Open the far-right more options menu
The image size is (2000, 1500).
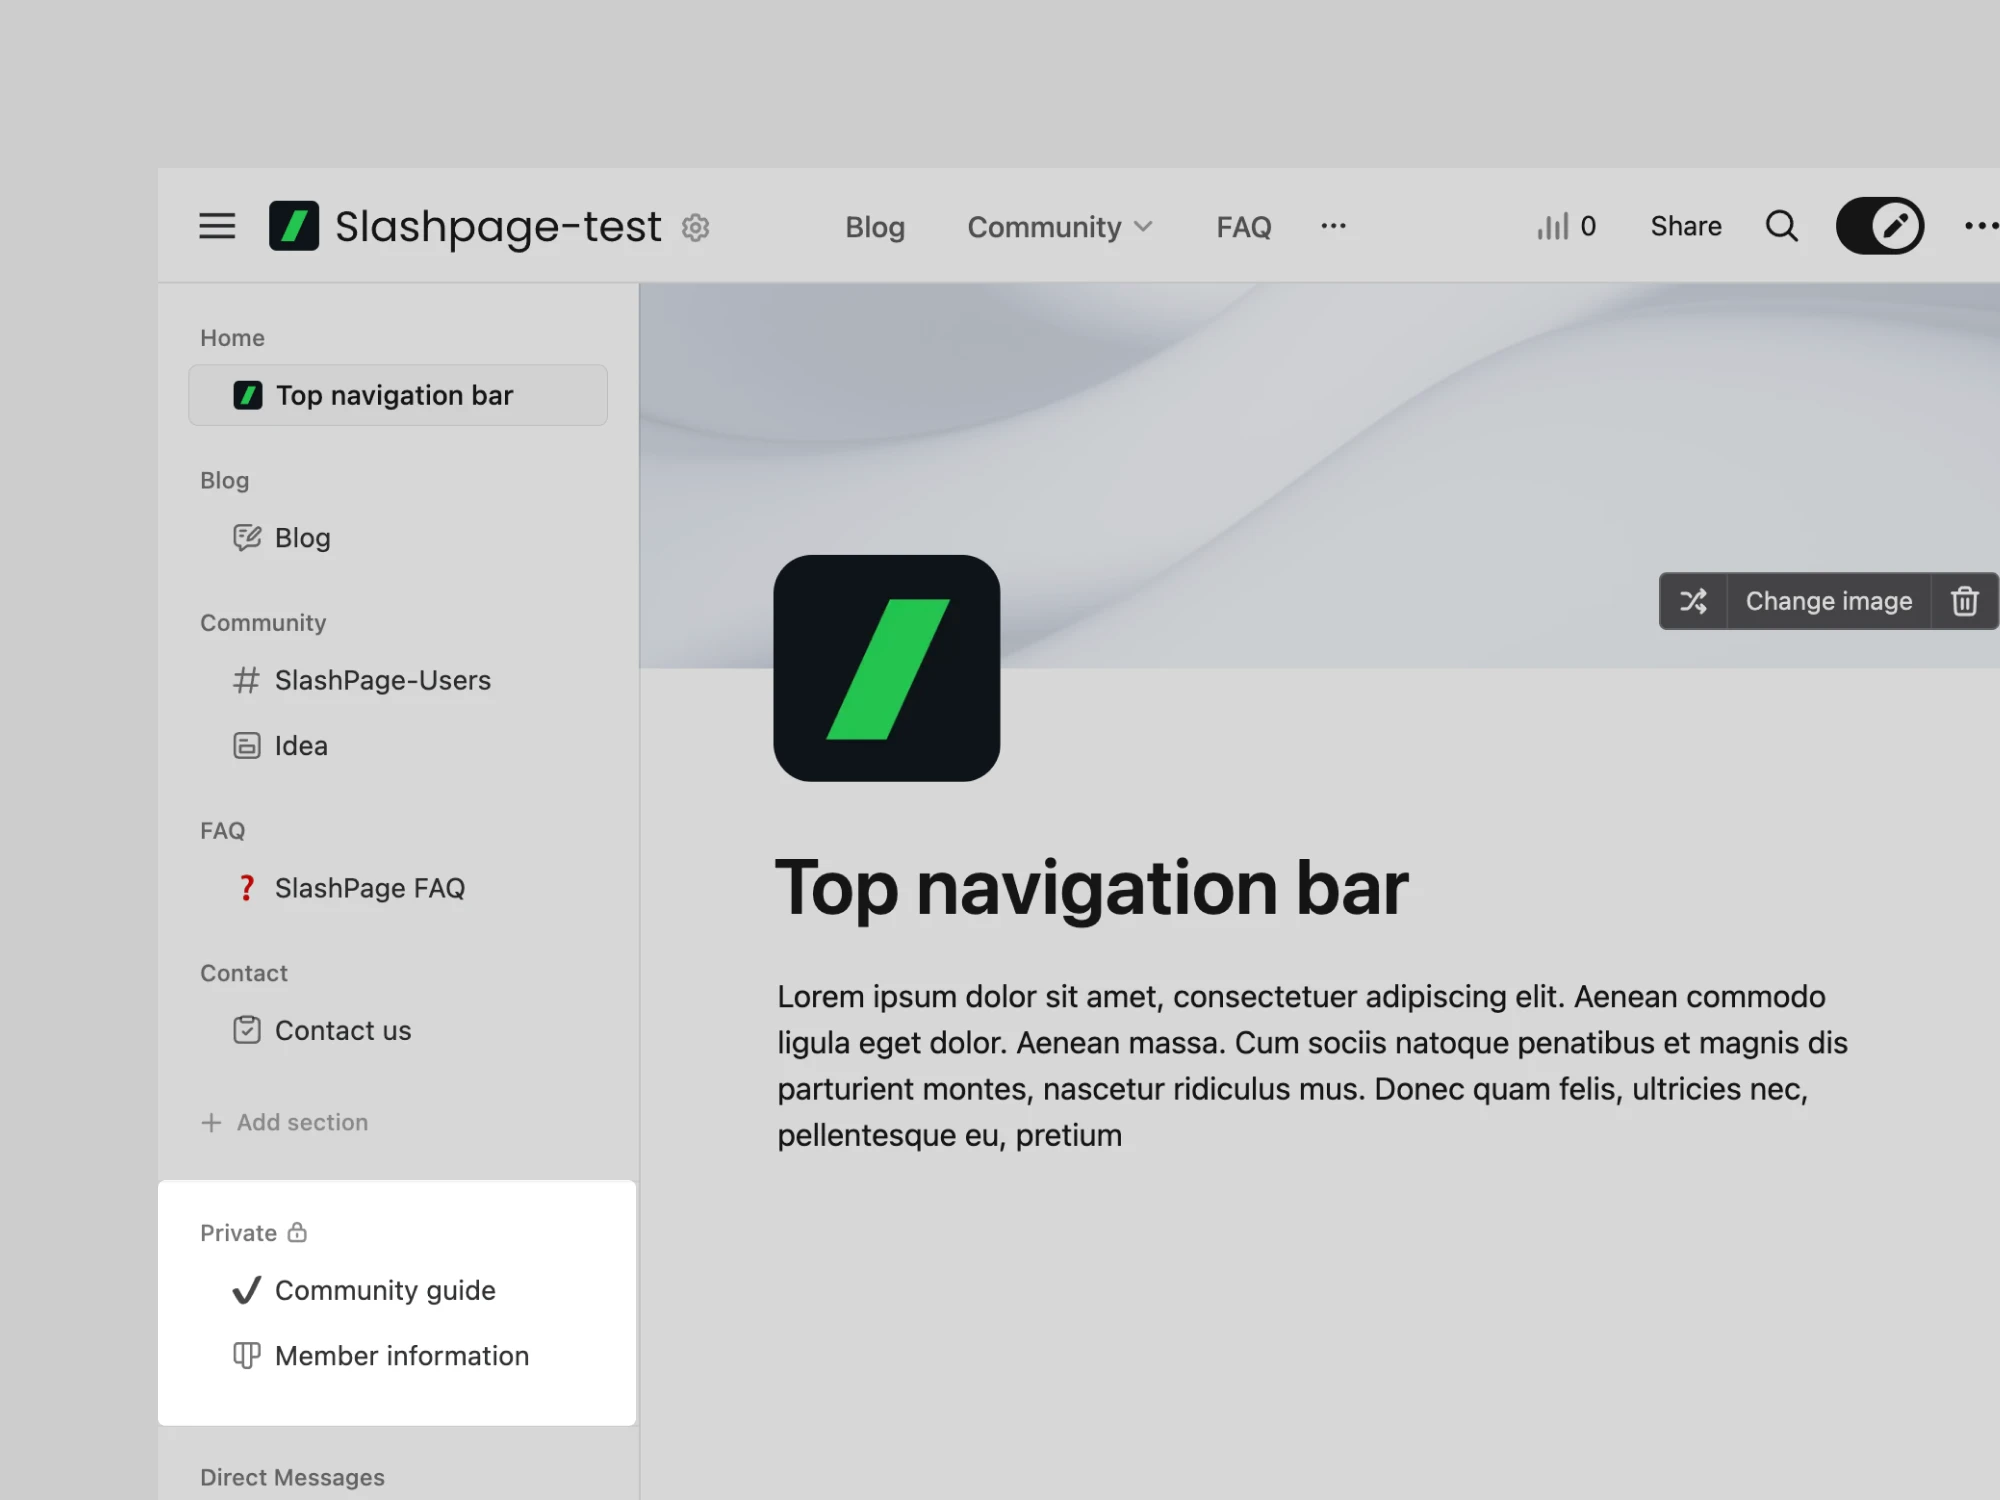tap(1981, 226)
